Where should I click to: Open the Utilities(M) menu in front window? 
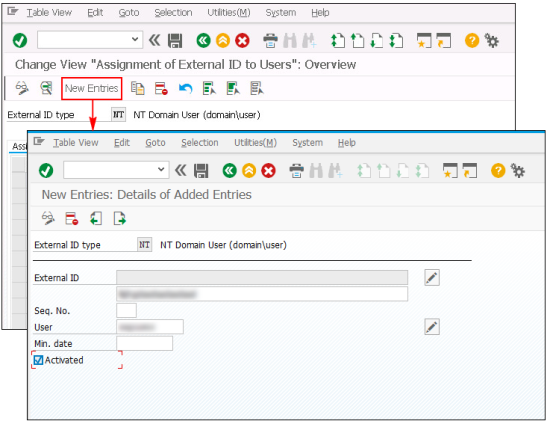(x=255, y=143)
